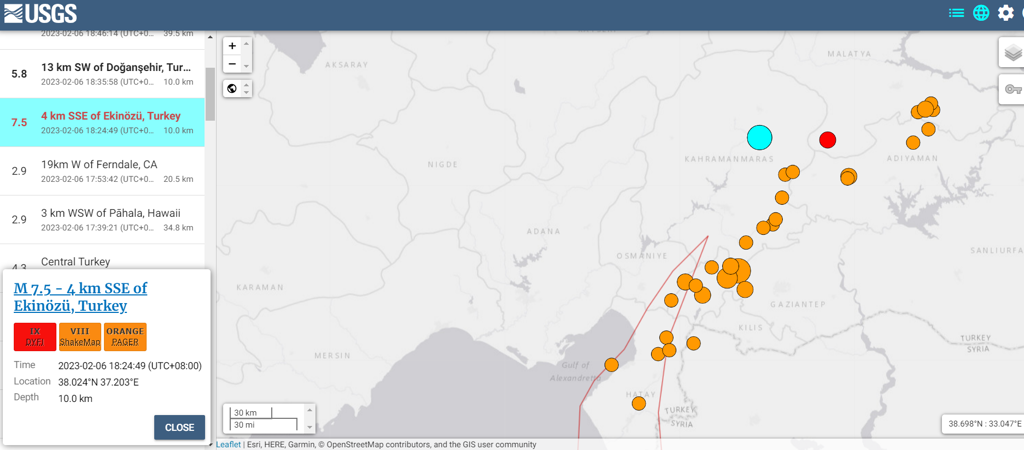The height and width of the screenshot is (450, 1024).
Task: Zoom out with the minus button
Action: 232,63
